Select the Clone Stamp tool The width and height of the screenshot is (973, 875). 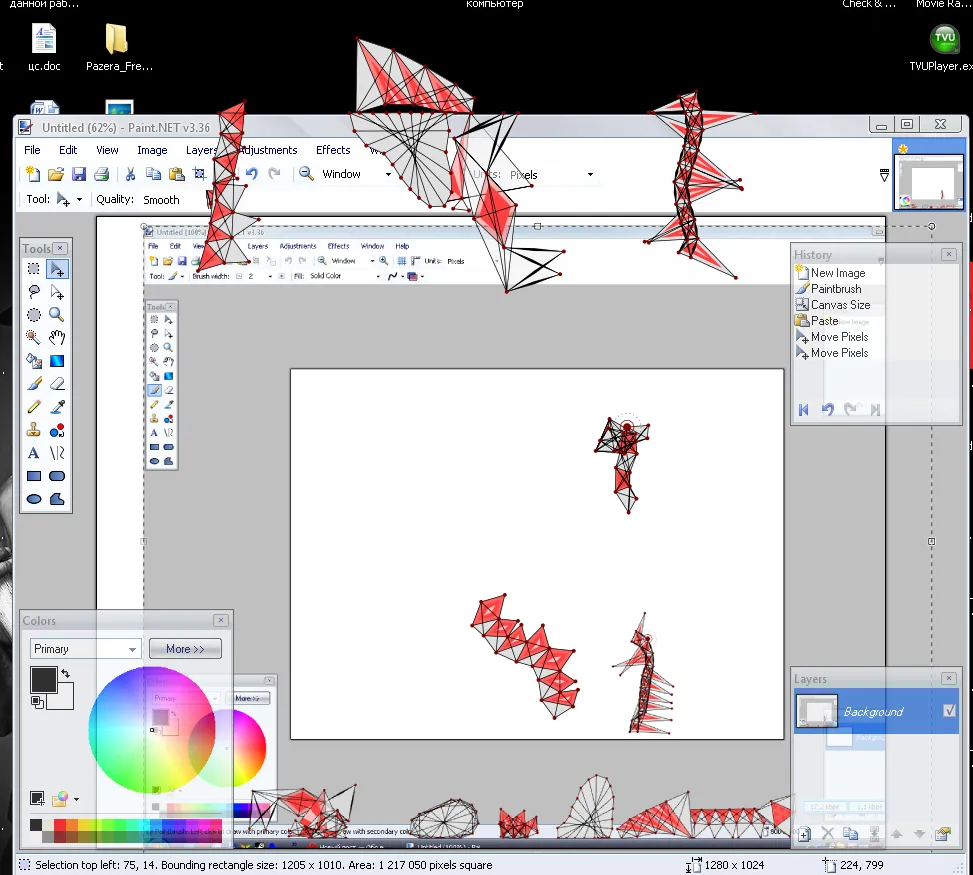coord(34,430)
